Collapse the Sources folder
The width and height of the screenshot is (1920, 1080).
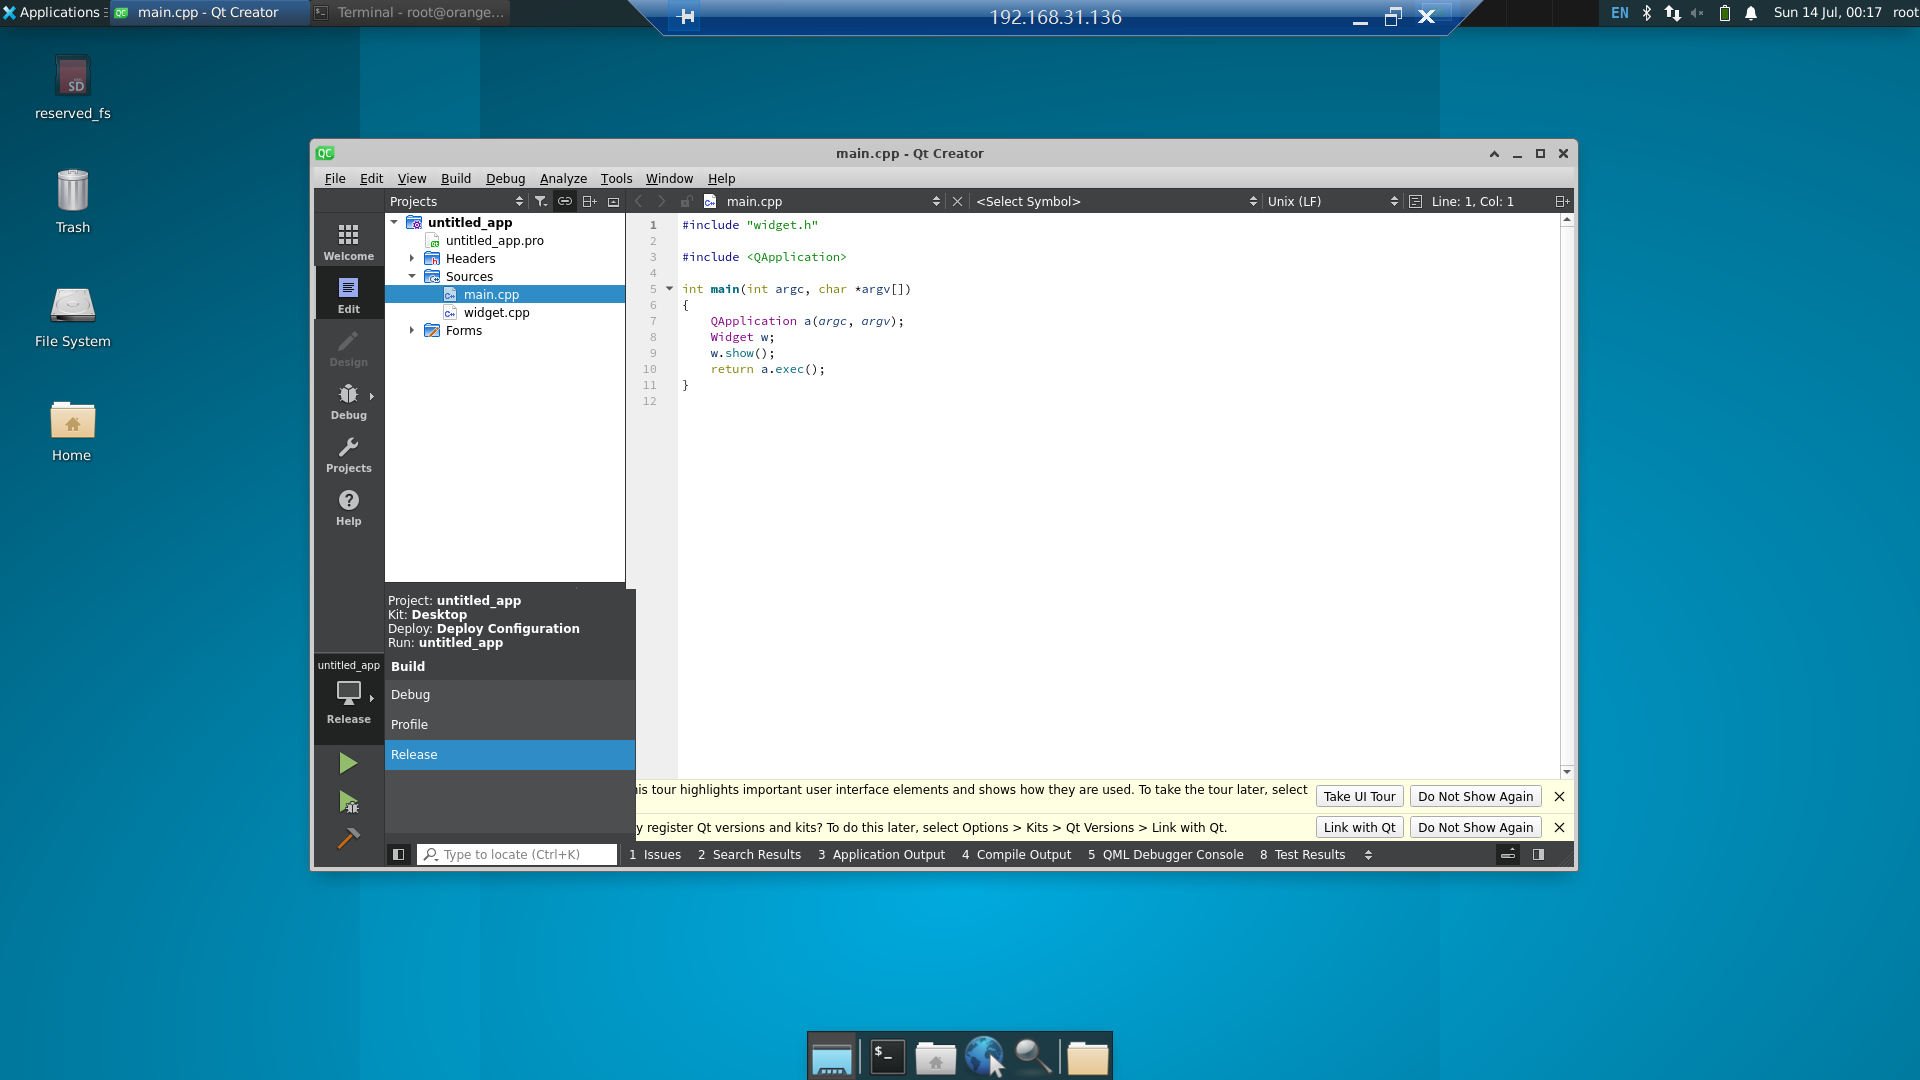pyautogui.click(x=412, y=276)
